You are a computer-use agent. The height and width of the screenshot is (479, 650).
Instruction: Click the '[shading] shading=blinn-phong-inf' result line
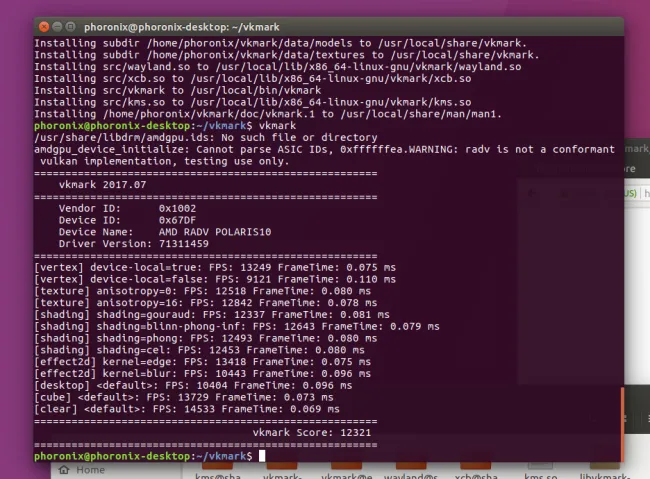237,326
